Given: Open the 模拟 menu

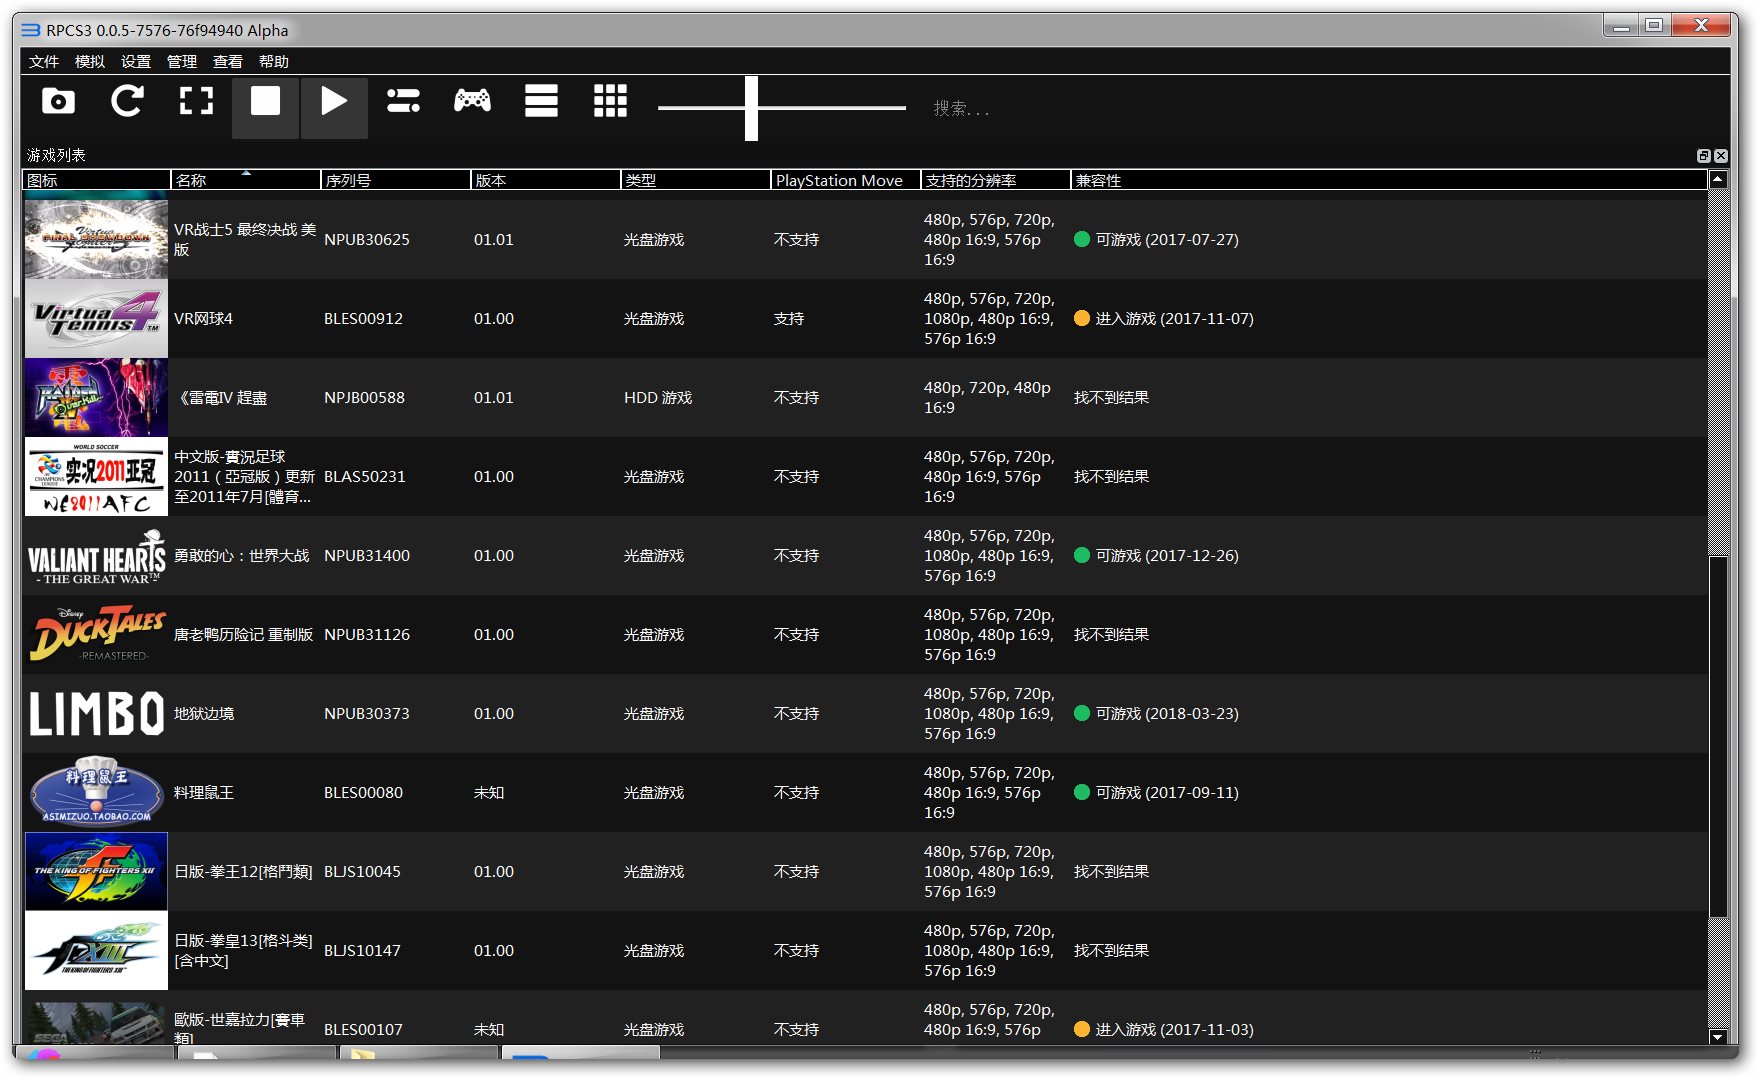Looking at the screenshot, I should click(90, 62).
